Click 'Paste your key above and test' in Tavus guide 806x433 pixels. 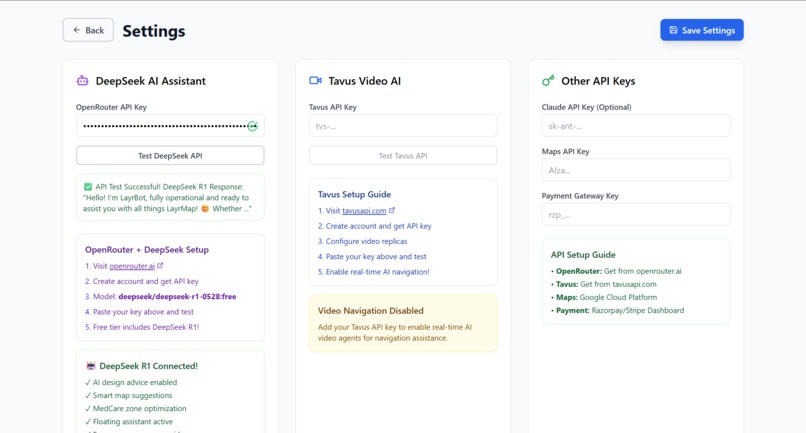click(x=372, y=257)
